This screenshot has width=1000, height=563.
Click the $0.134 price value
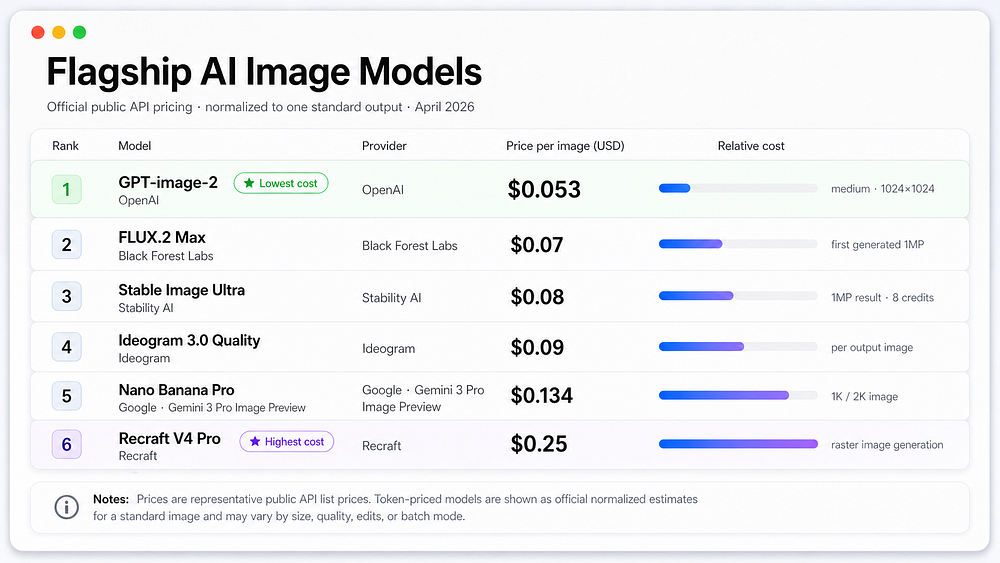(x=541, y=395)
